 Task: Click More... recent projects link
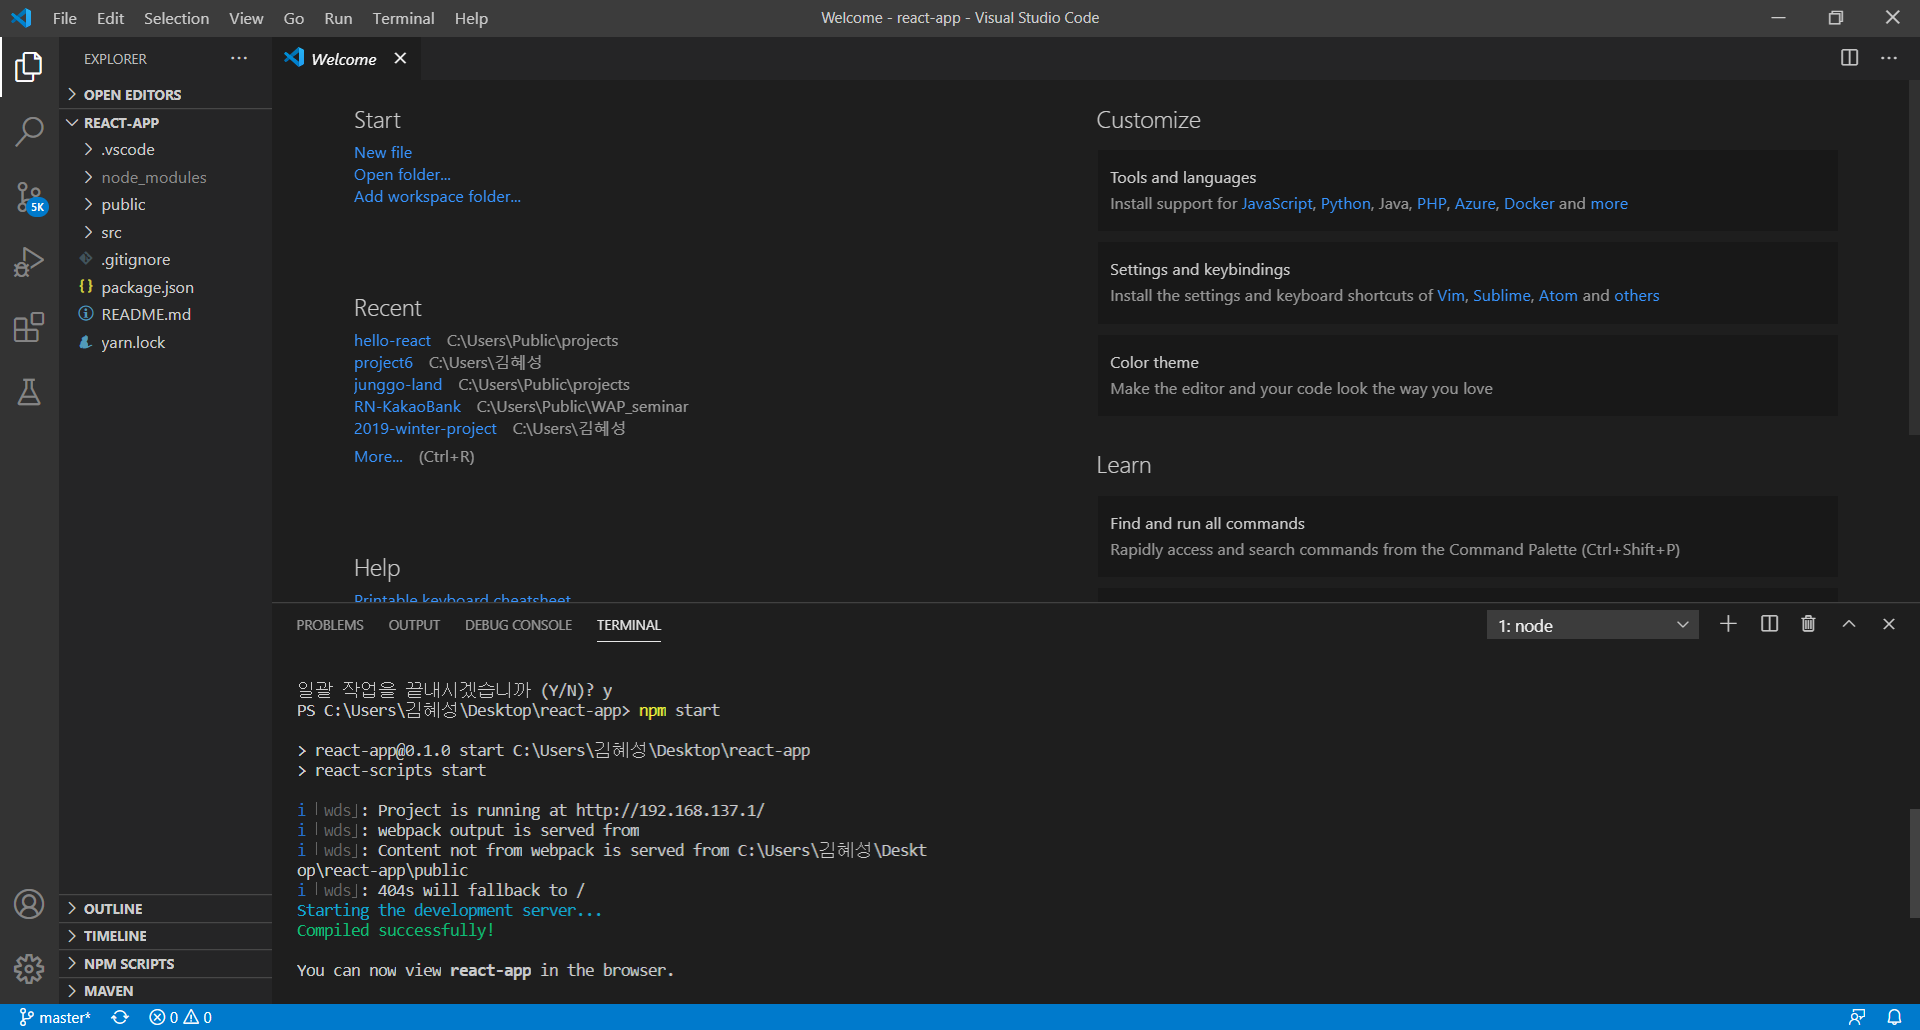378,456
